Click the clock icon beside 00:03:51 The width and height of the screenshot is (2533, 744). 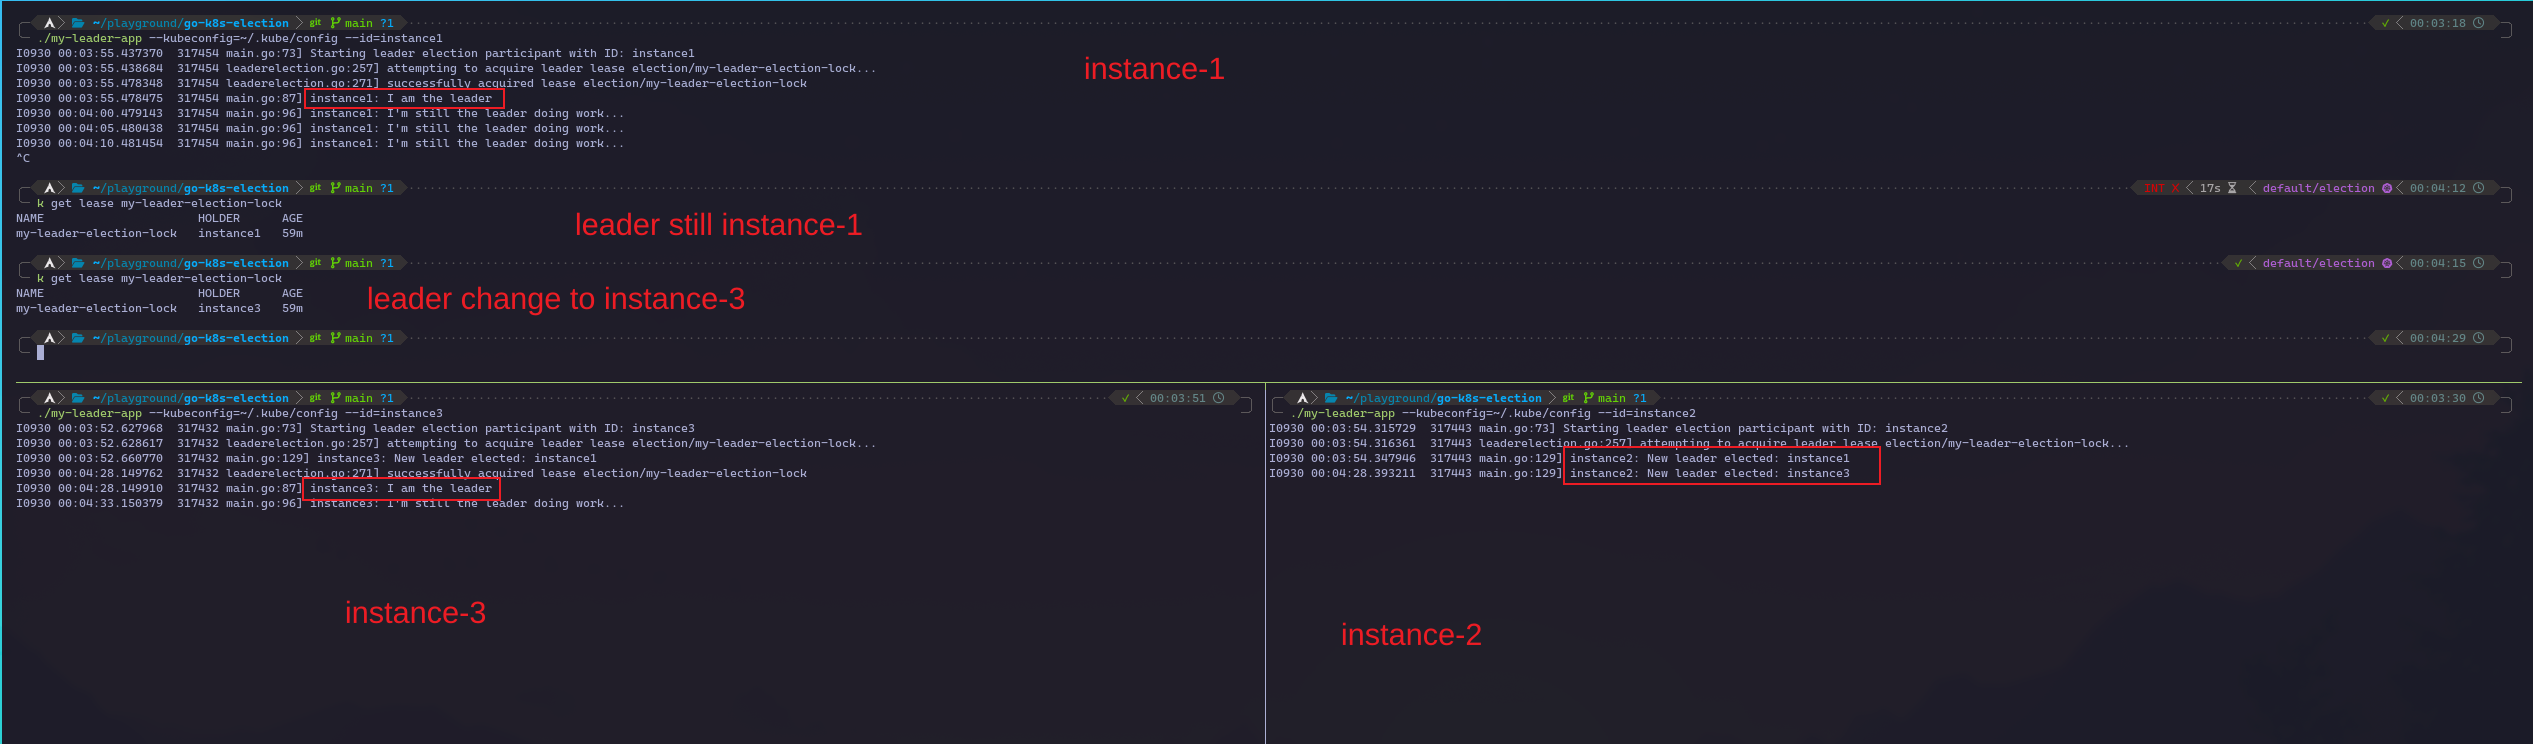click(x=1218, y=398)
